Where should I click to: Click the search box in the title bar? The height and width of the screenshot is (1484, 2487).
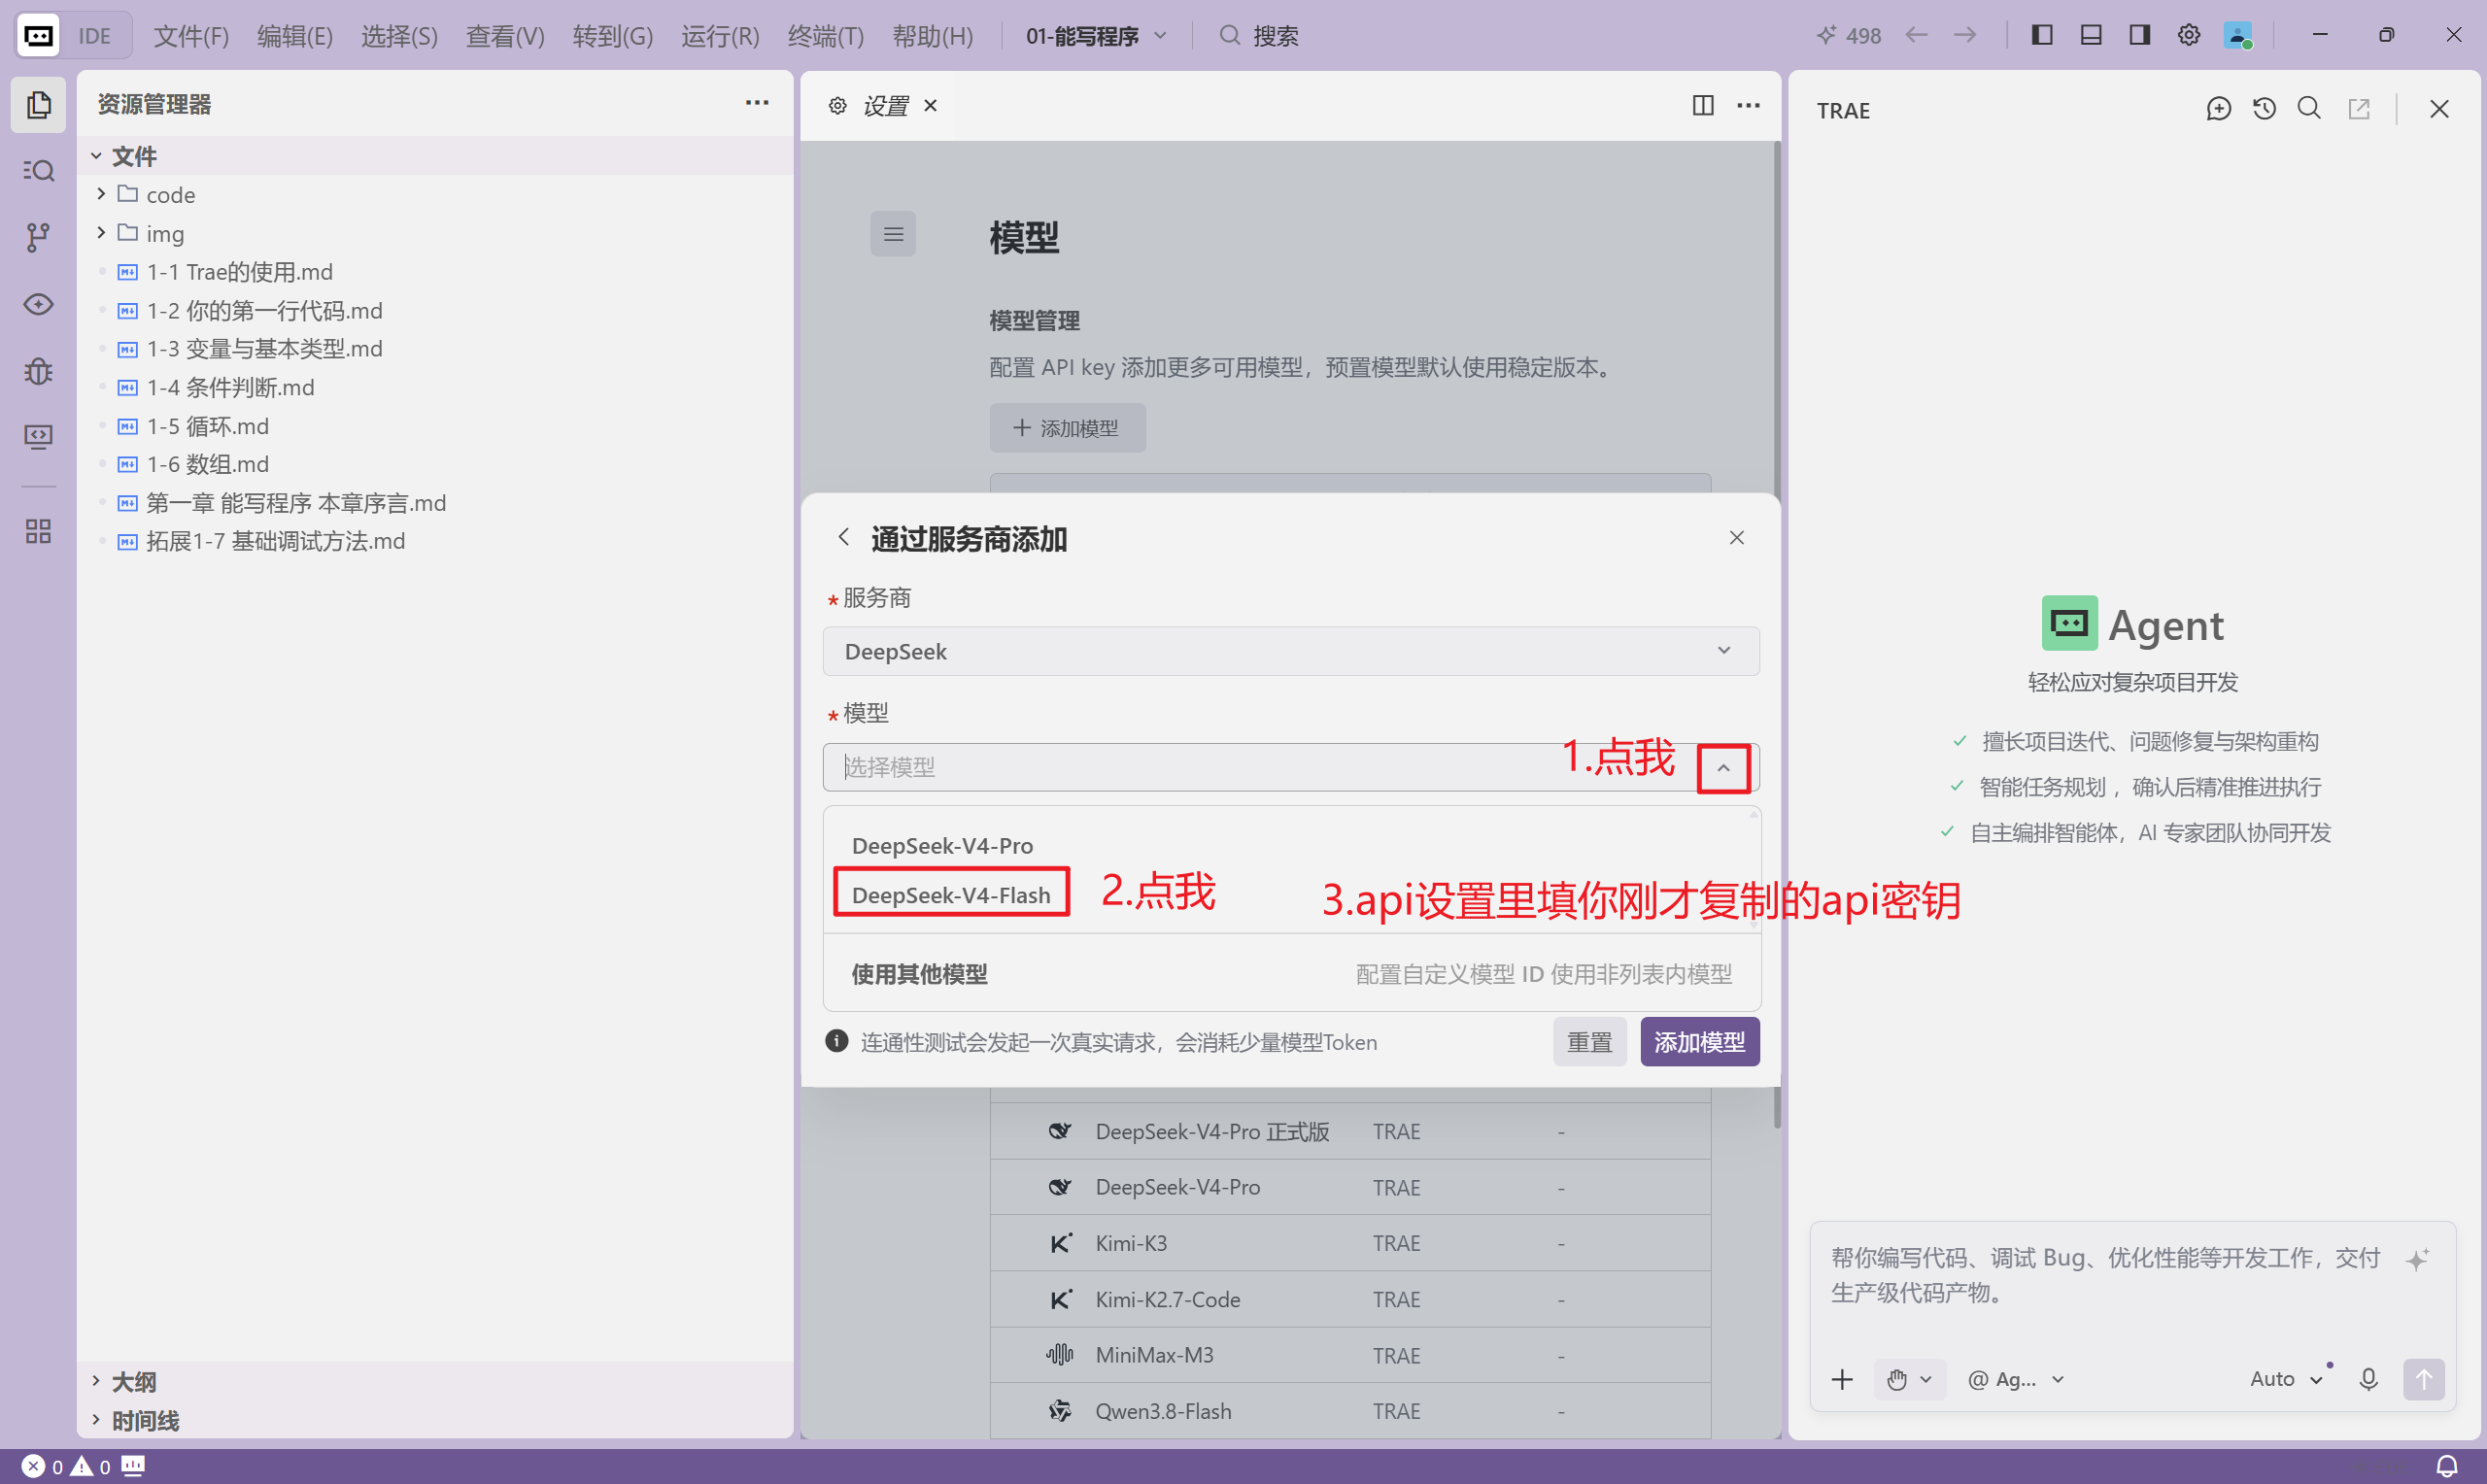click(x=1259, y=36)
